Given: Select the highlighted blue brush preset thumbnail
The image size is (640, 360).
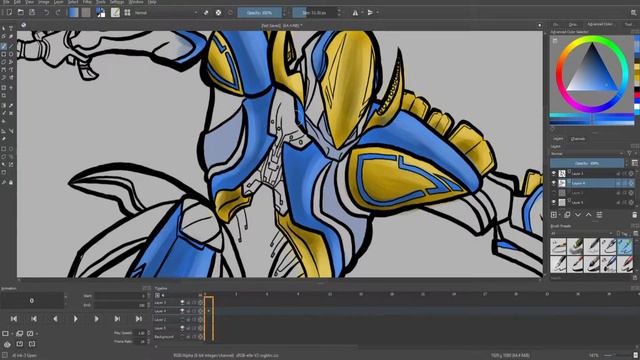Looking at the screenshot, I should tap(624, 247).
